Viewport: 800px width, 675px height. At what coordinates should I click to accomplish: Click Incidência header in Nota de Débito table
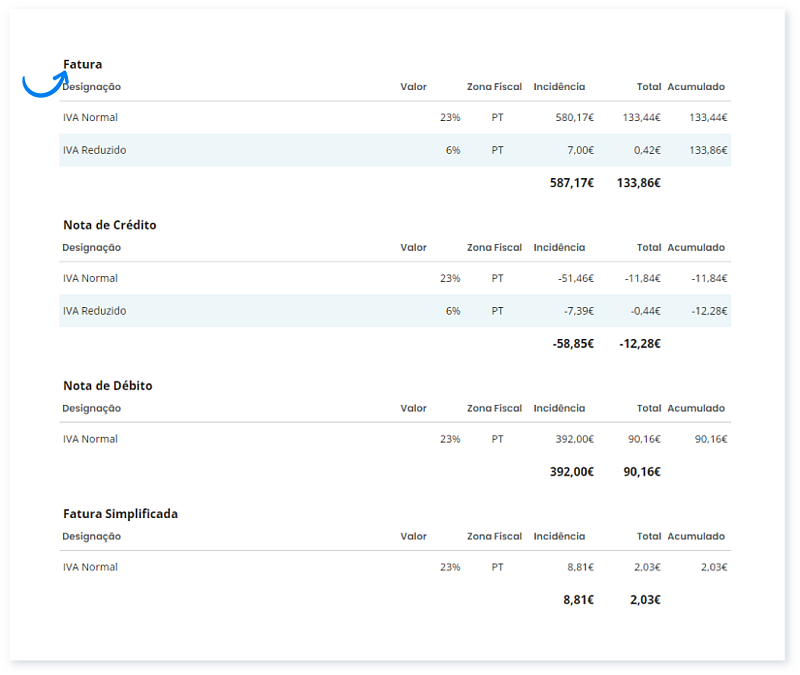559,408
